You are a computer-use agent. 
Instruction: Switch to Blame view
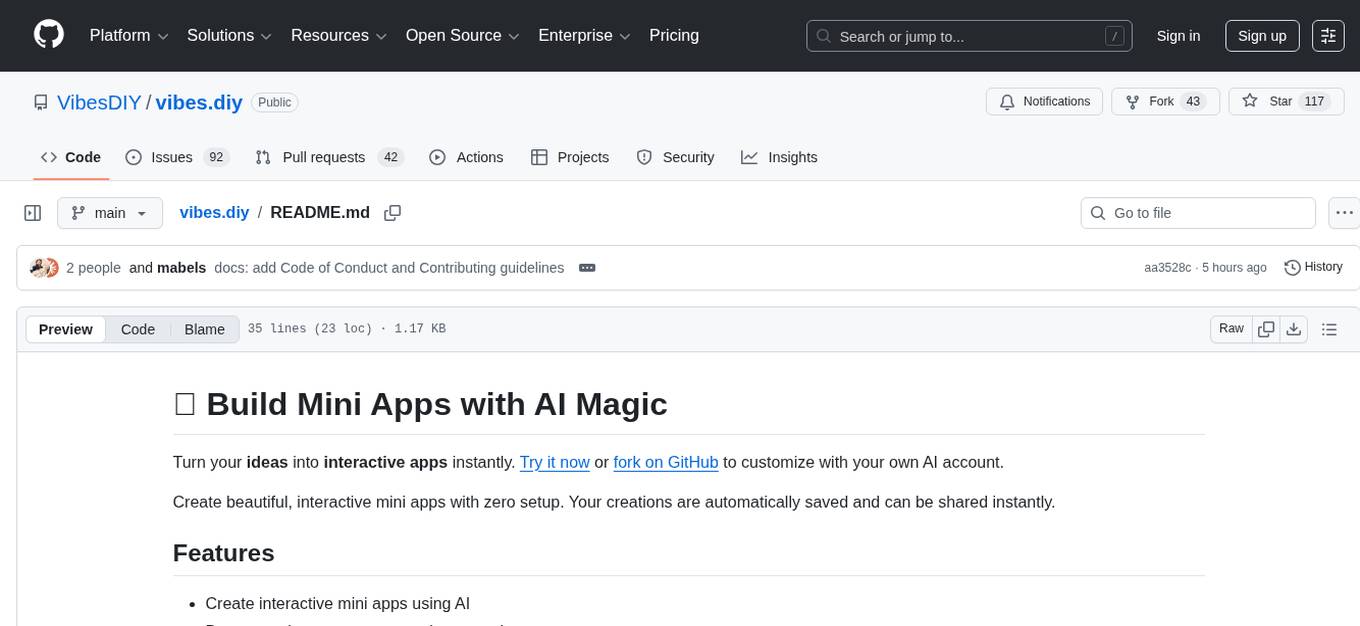click(x=204, y=329)
